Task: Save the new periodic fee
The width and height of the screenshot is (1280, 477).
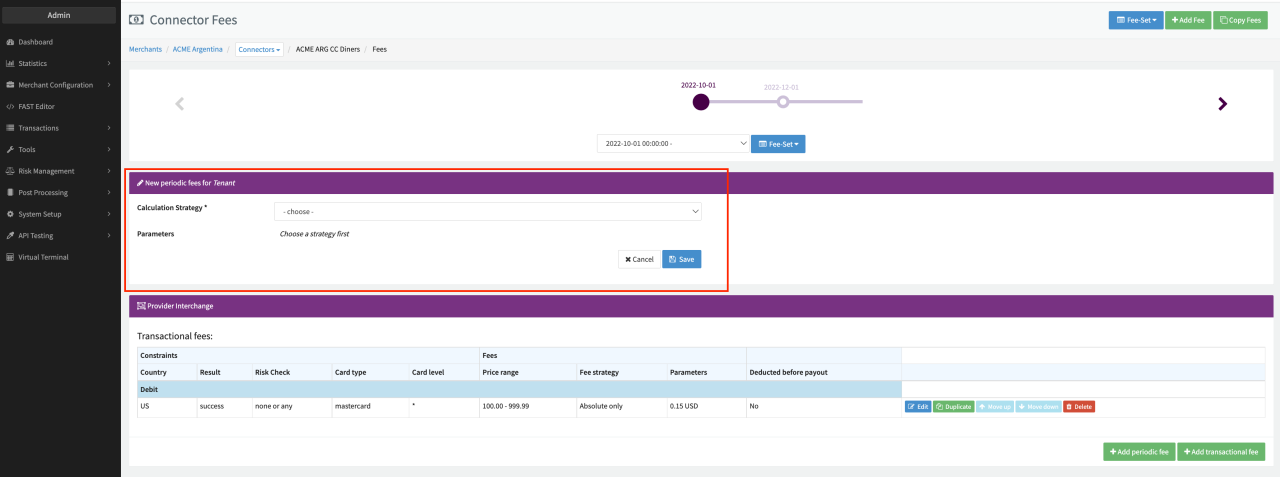Action: 681,259
